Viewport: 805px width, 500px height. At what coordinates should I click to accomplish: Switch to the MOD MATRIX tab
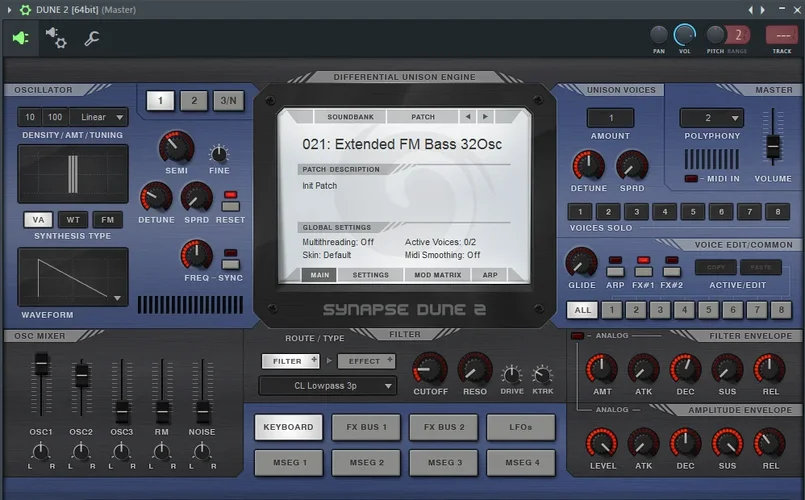tap(438, 275)
